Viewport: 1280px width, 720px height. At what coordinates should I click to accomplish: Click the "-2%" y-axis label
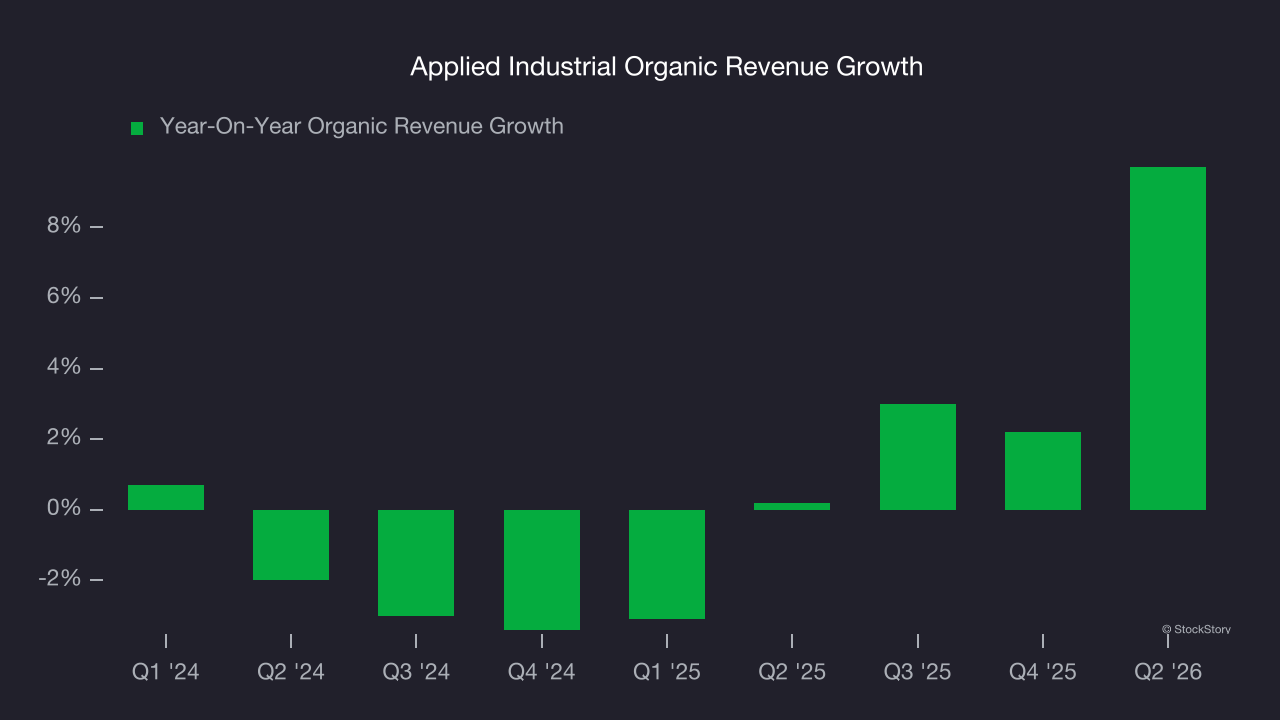(59, 580)
